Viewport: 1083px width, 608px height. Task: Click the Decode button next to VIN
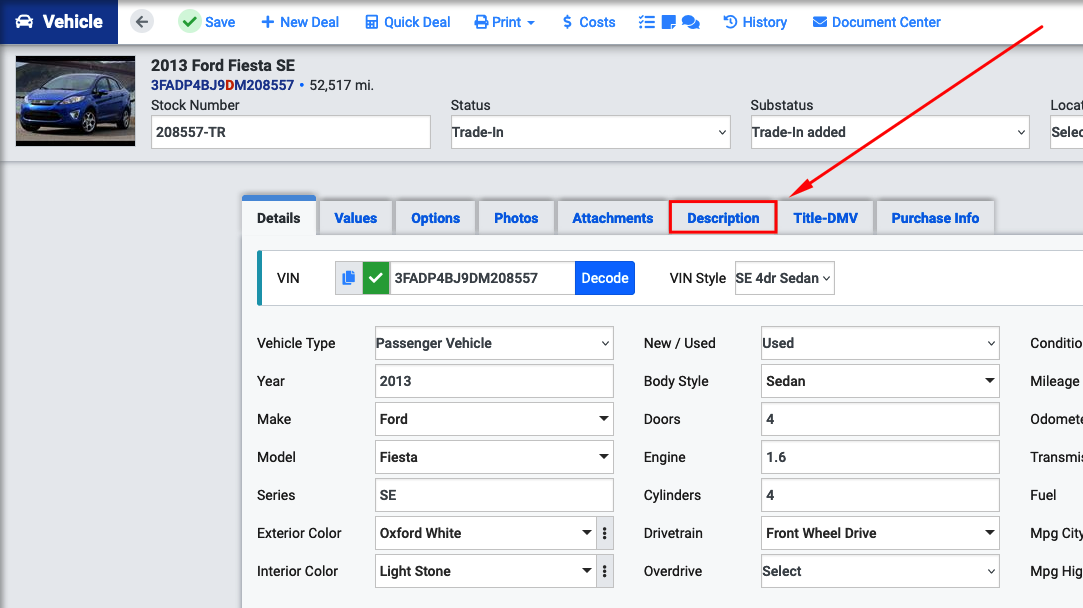point(604,278)
